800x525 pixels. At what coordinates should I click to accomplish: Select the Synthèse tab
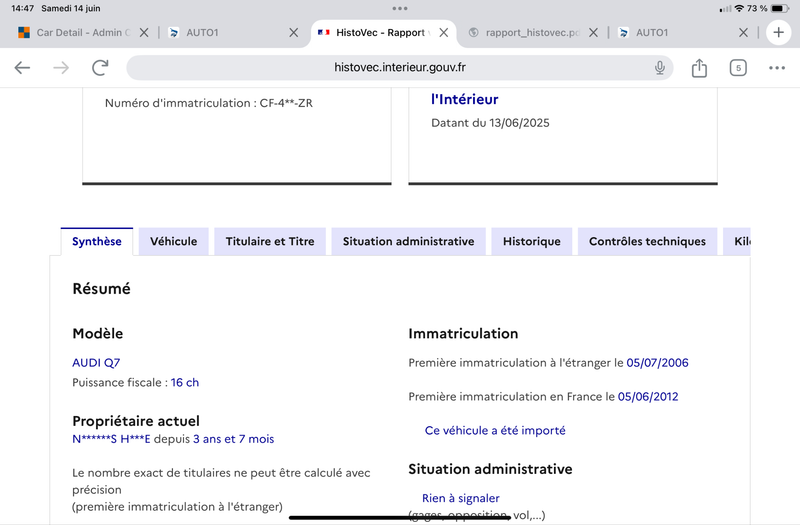tap(96, 241)
